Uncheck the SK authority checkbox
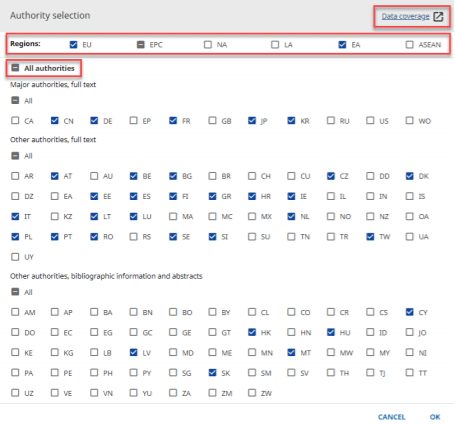Image resolution: width=455 pixels, height=425 pixels. point(212,373)
